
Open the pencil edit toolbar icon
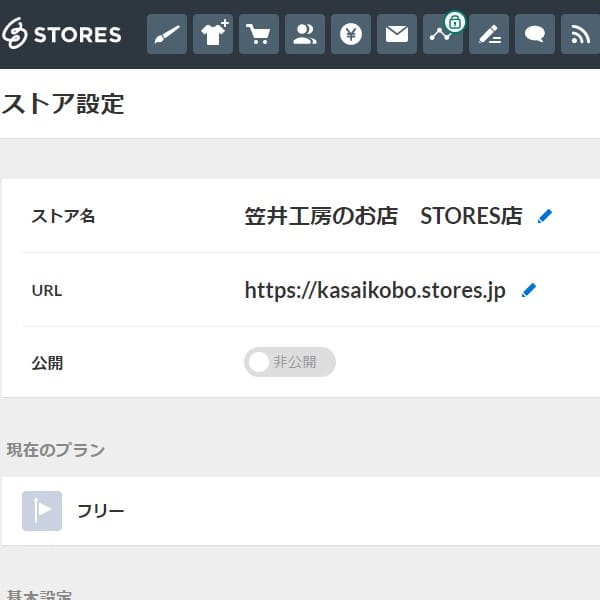[x=489, y=34]
